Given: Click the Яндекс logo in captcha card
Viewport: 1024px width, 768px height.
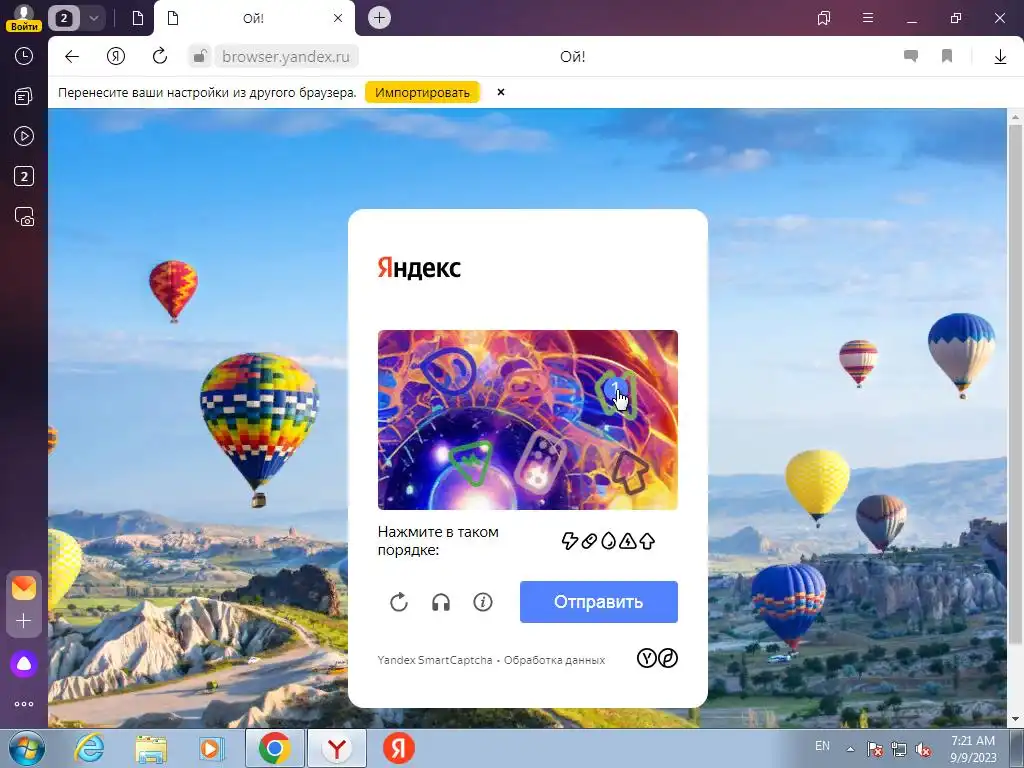Looking at the screenshot, I should 419,268.
